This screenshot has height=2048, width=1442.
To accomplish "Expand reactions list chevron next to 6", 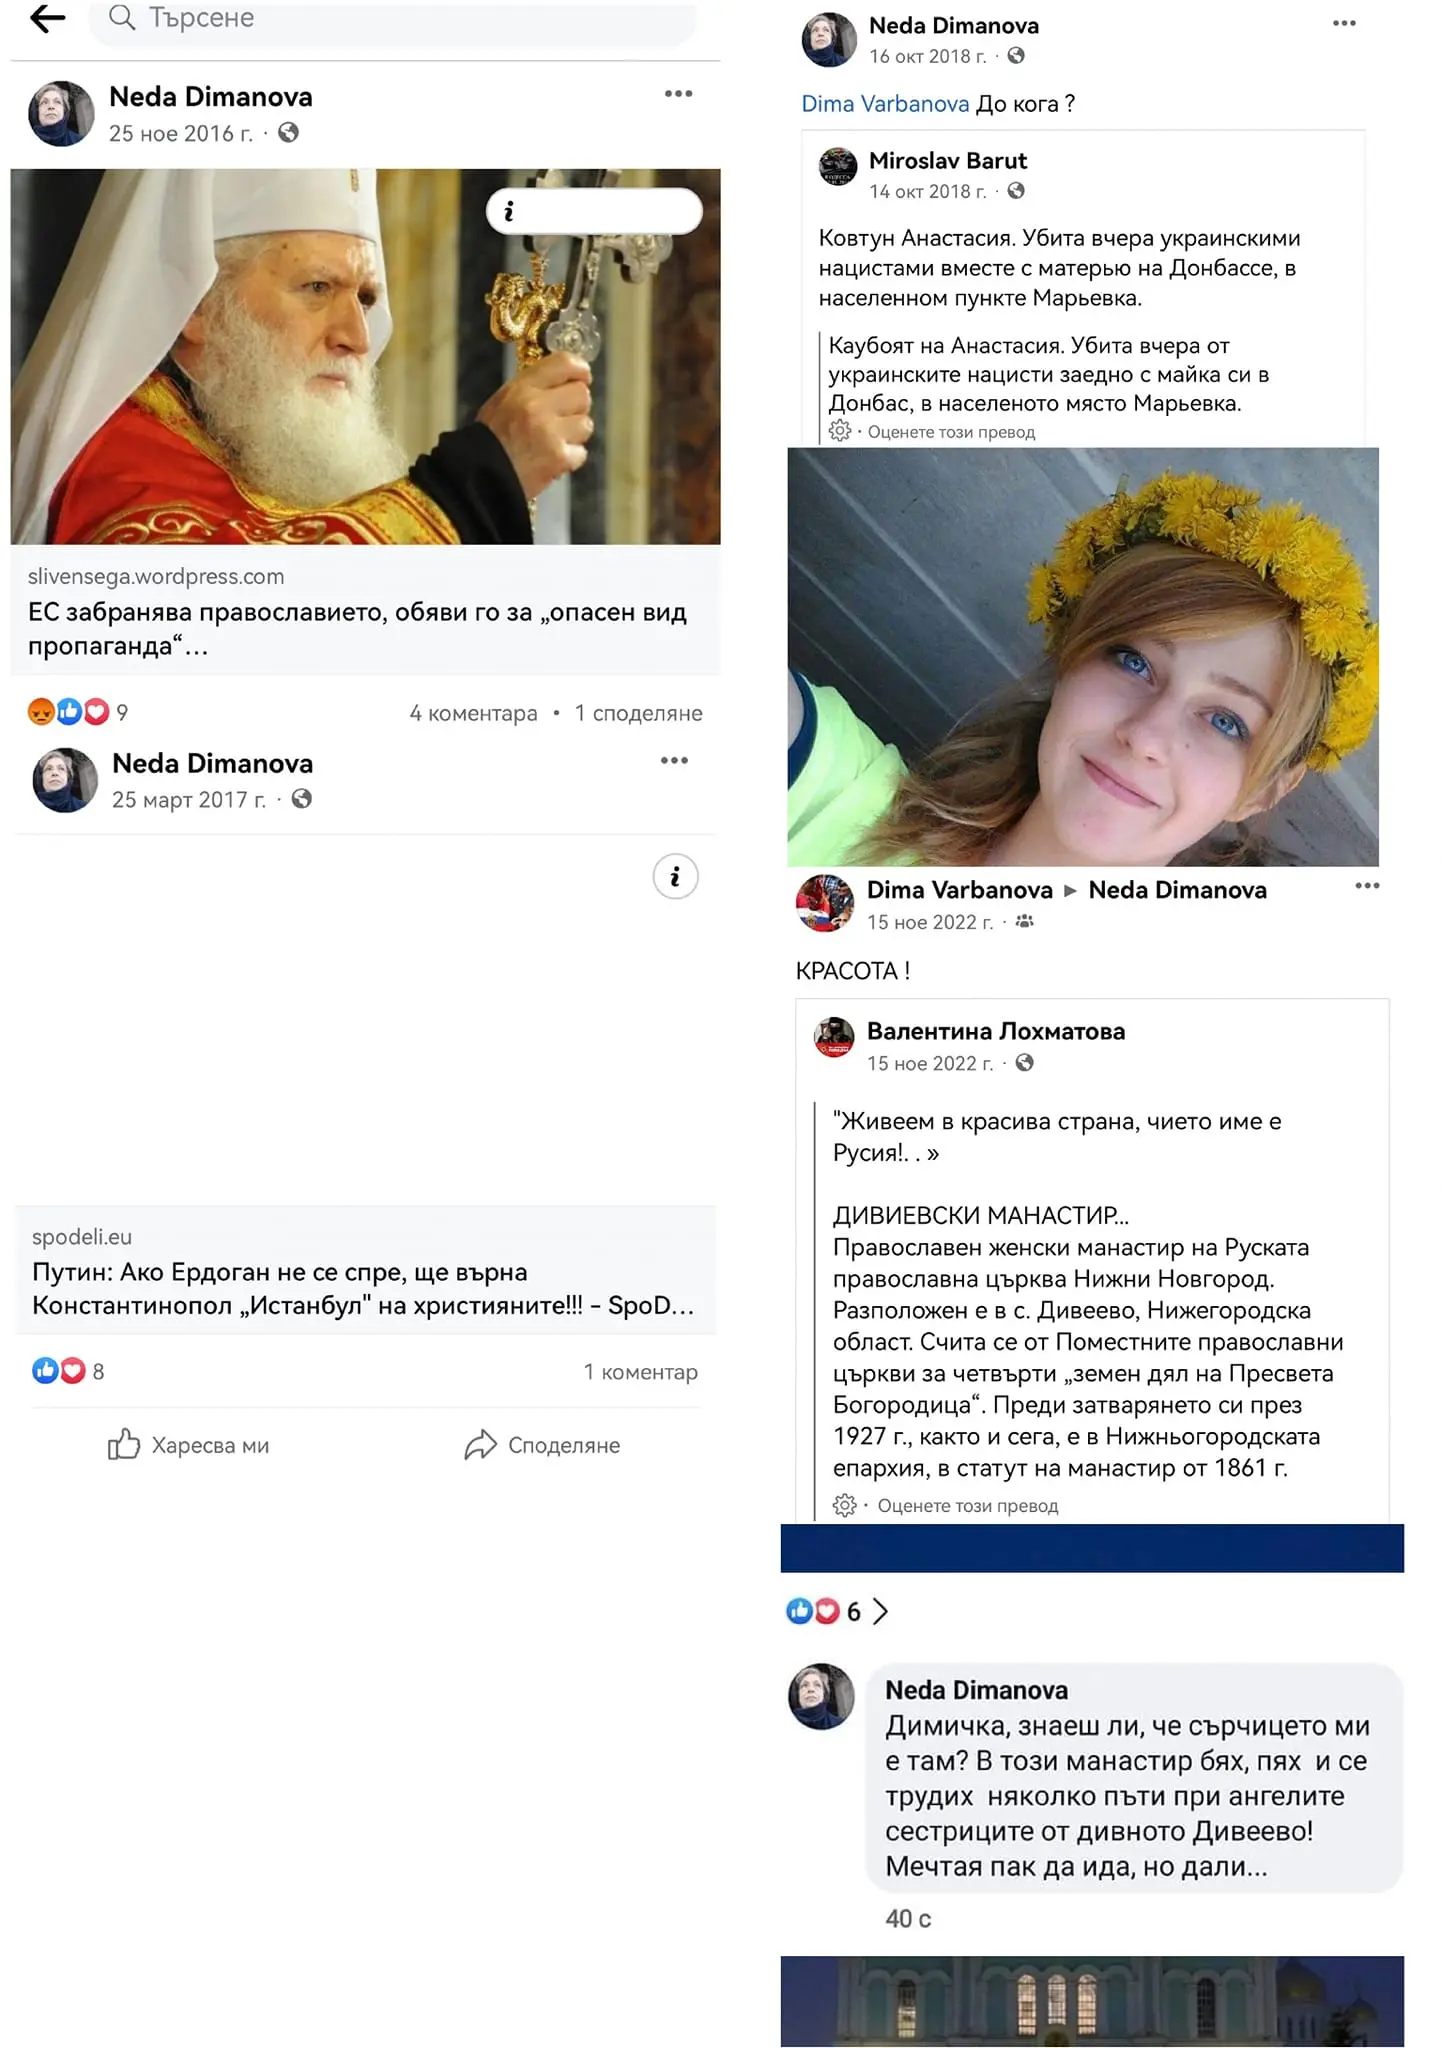I will [880, 1611].
